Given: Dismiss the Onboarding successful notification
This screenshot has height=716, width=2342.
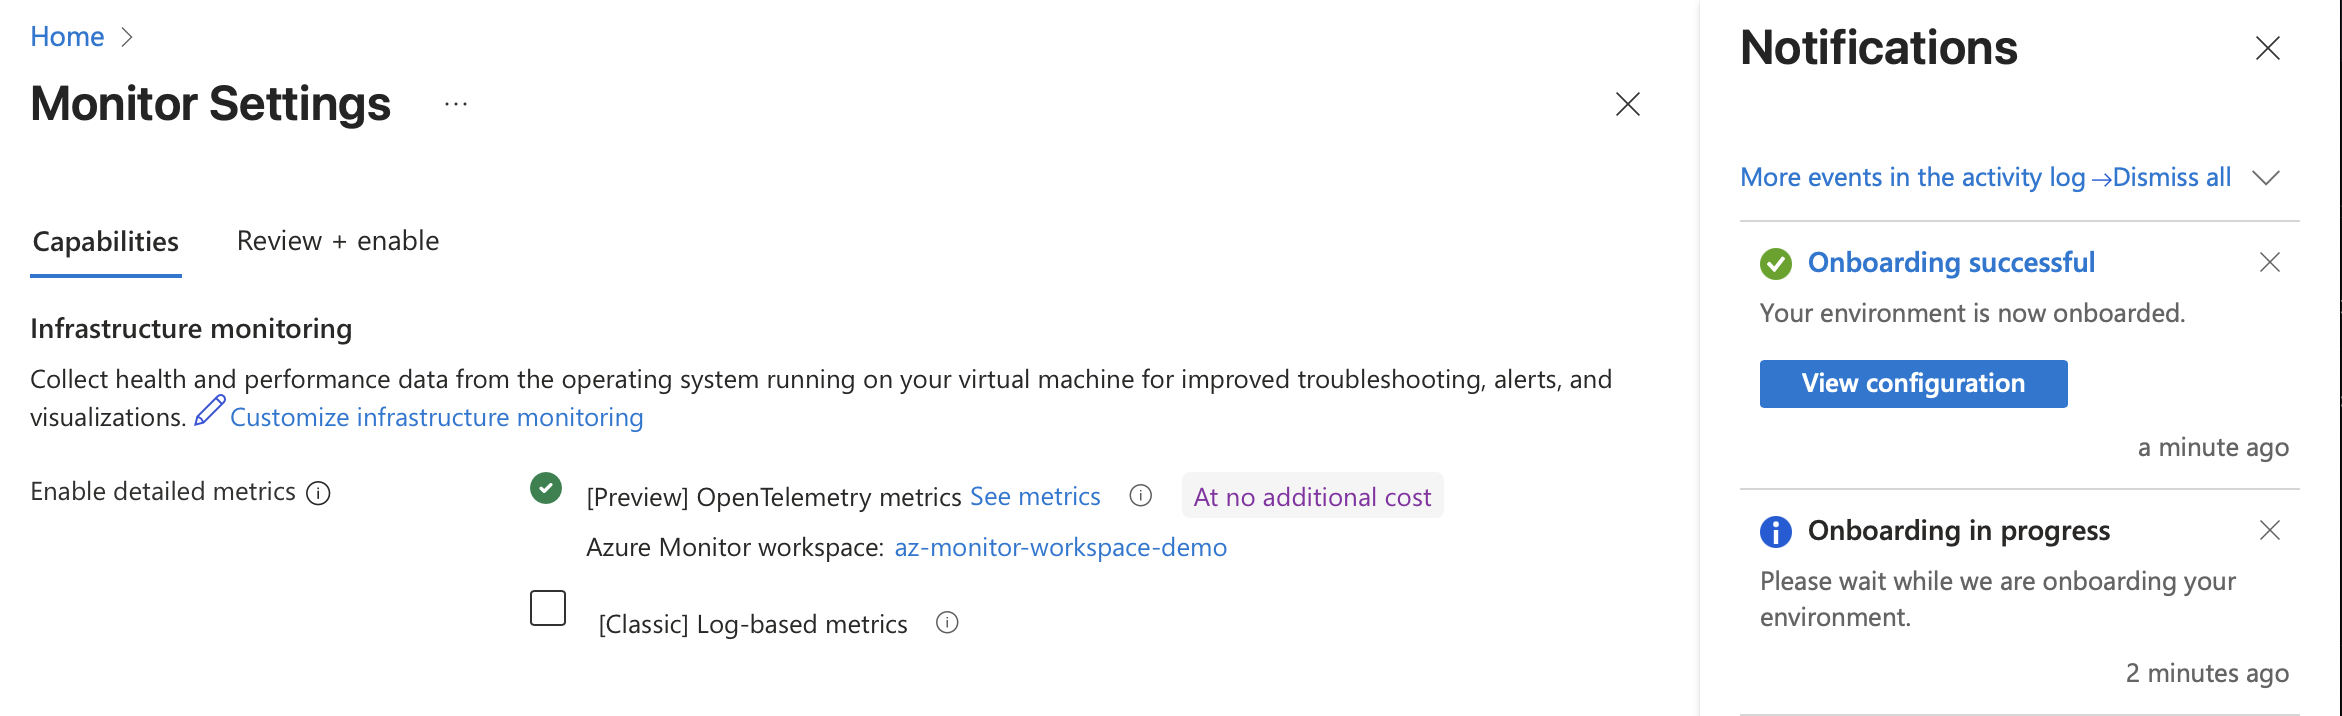Looking at the screenshot, I should click(x=2269, y=262).
